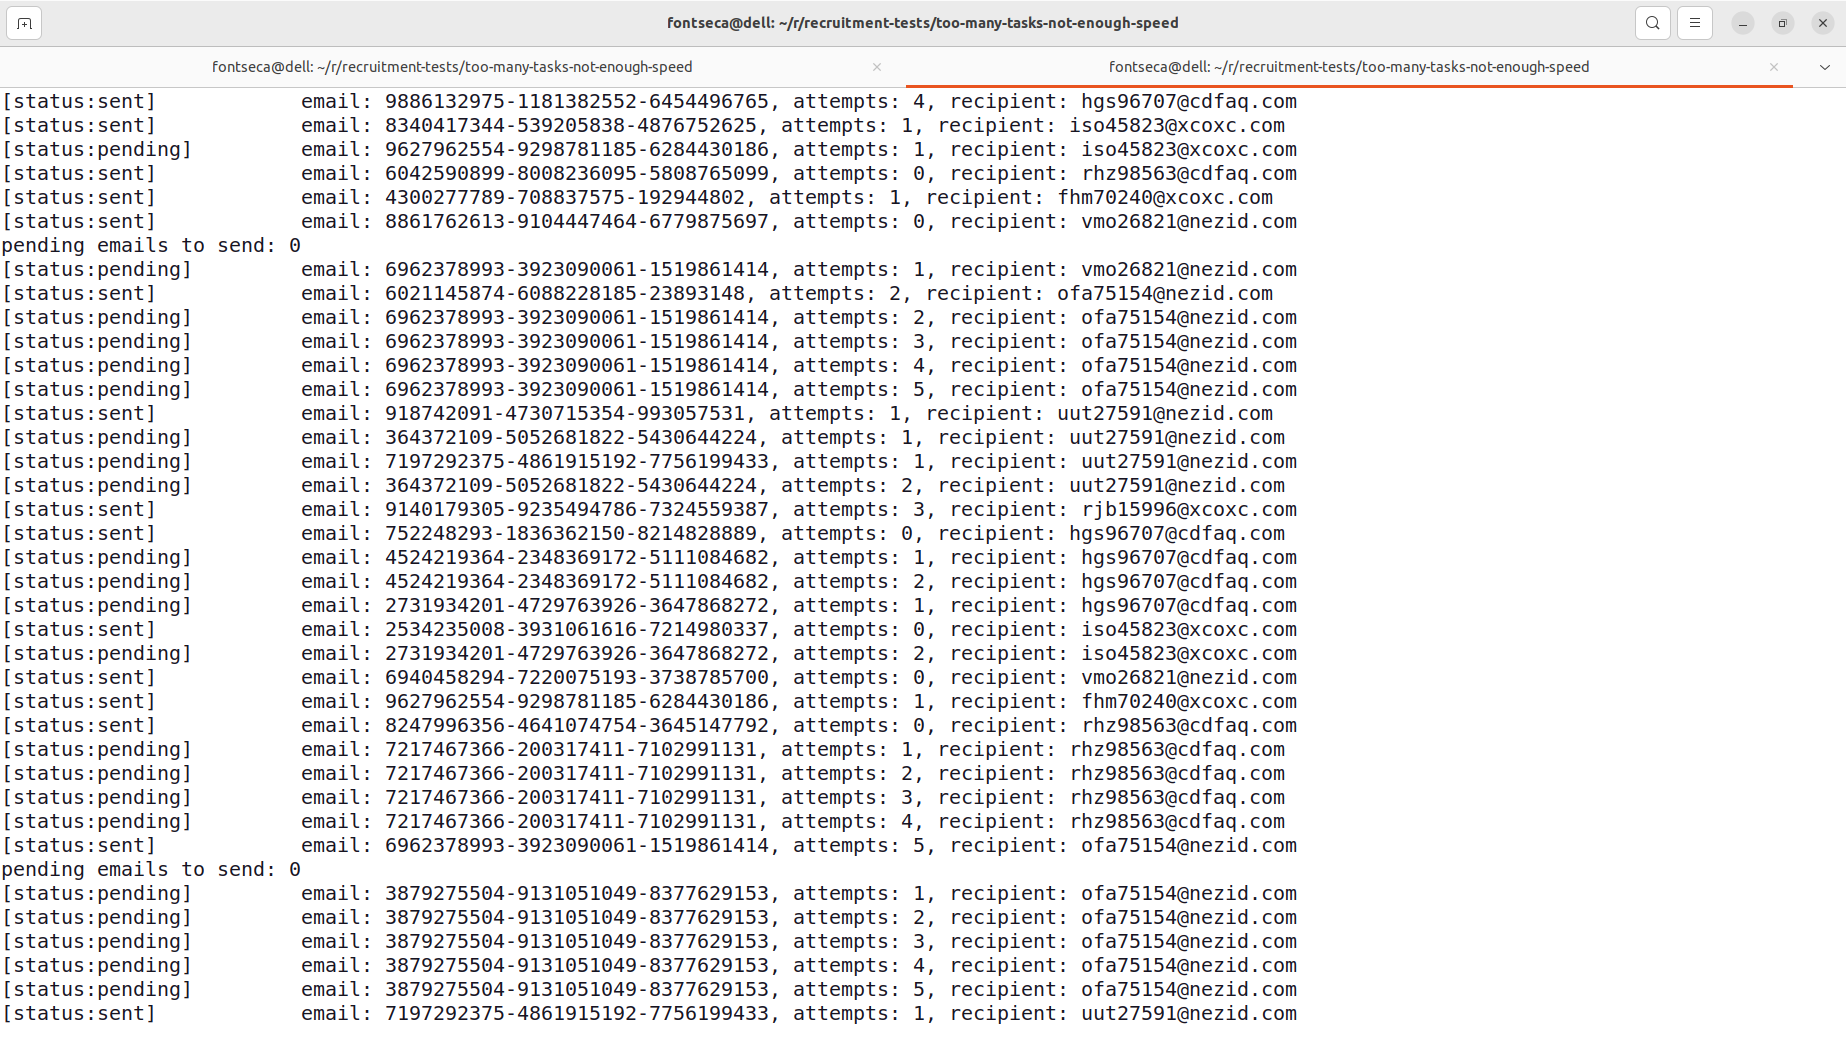The image size is (1846, 1053).
Task: Click sent line for email 6962378993-3923090061-1519861414
Action: 649,846
